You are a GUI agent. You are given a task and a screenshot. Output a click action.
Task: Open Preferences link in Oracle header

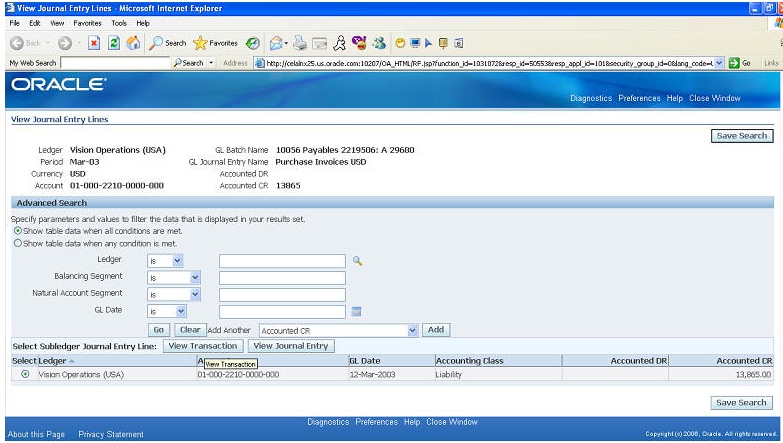click(639, 98)
